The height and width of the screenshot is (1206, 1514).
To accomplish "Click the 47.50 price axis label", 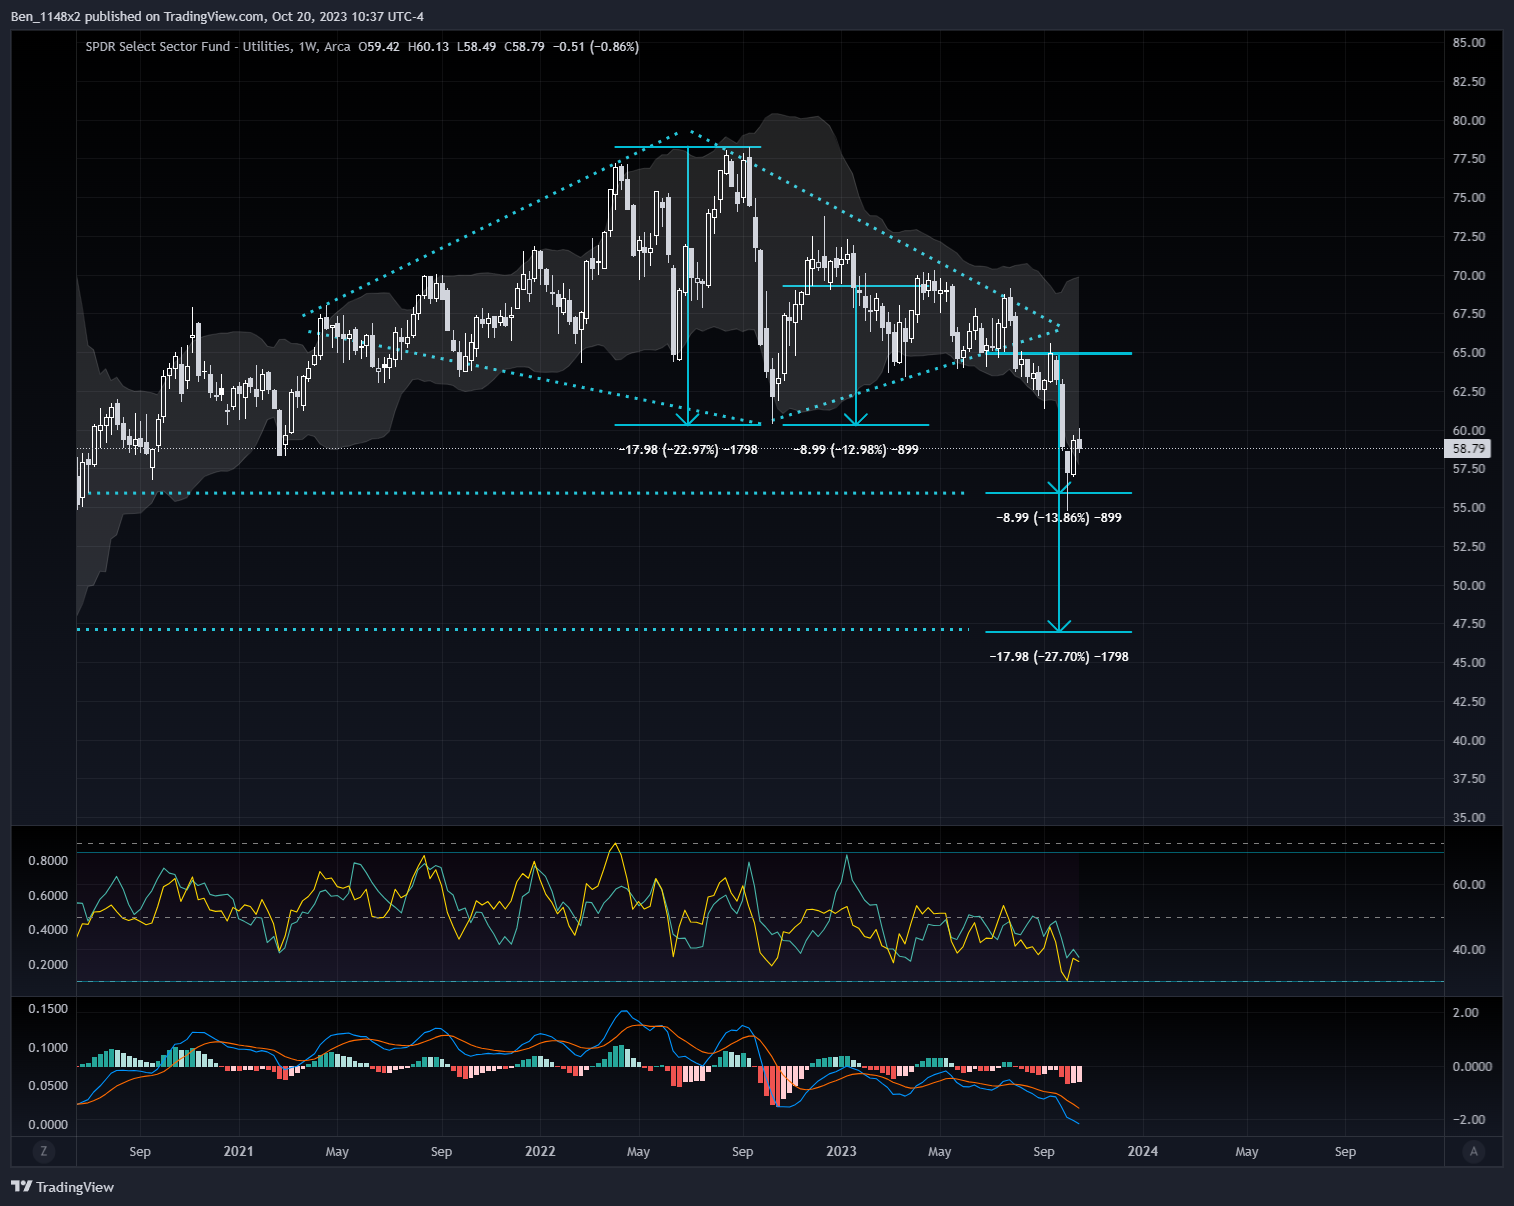I will click(1468, 624).
